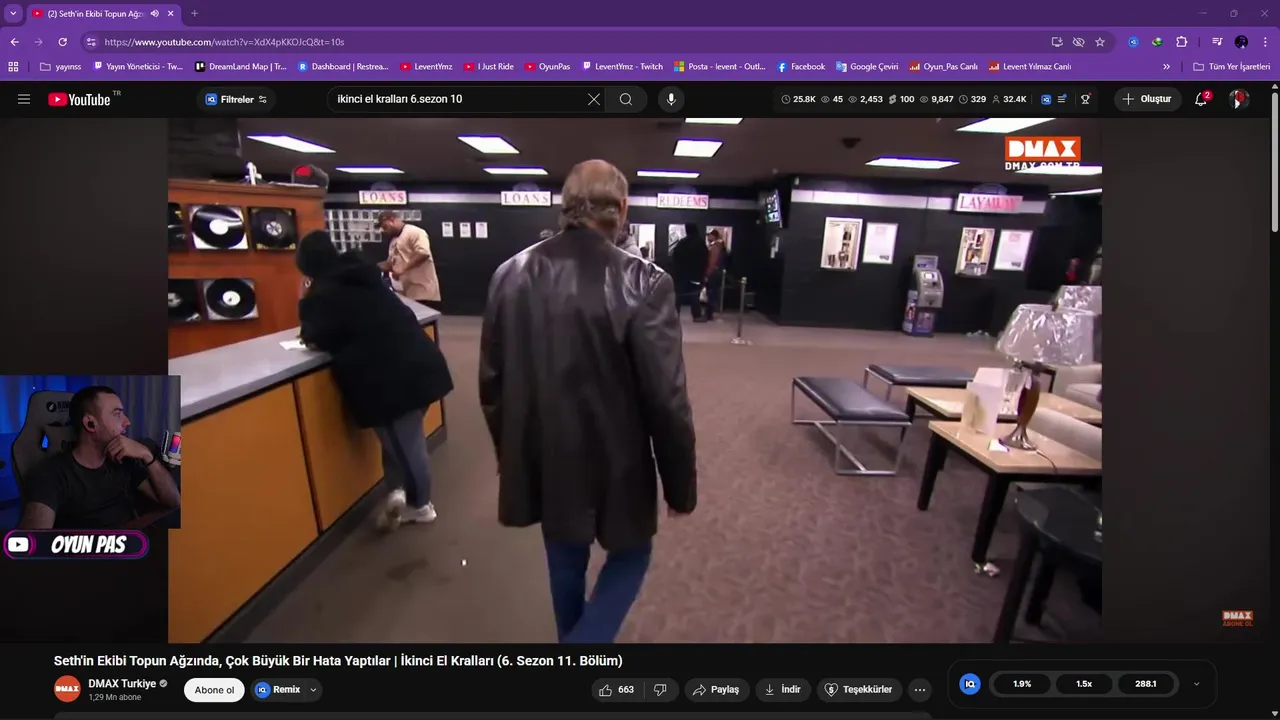The height and width of the screenshot is (720, 1280).
Task: Click the 1.5x stat pill
Action: pyautogui.click(x=1084, y=684)
